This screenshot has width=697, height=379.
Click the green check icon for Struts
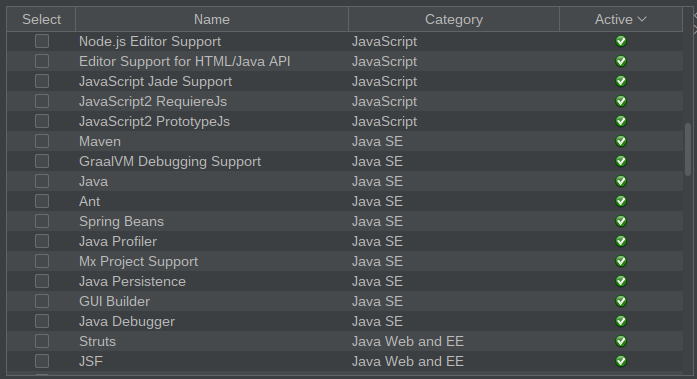click(x=621, y=341)
